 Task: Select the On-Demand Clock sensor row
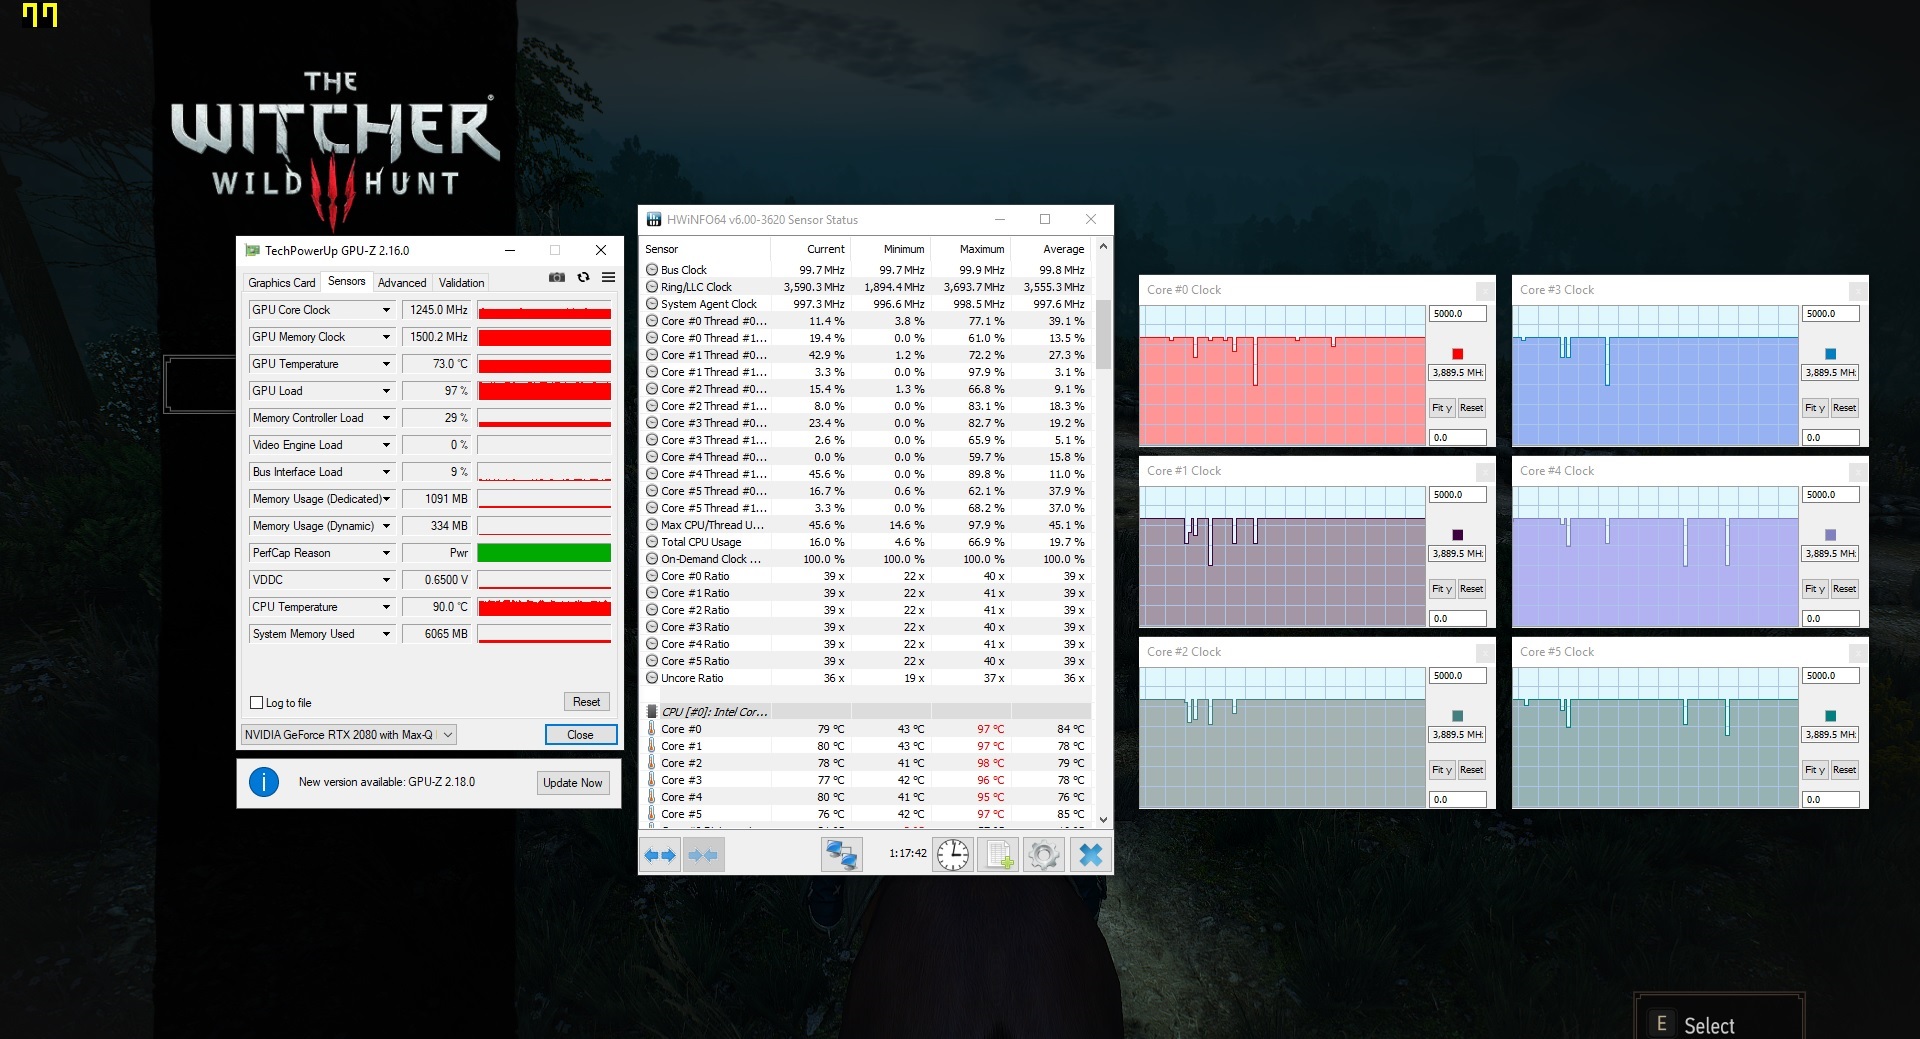point(867,559)
